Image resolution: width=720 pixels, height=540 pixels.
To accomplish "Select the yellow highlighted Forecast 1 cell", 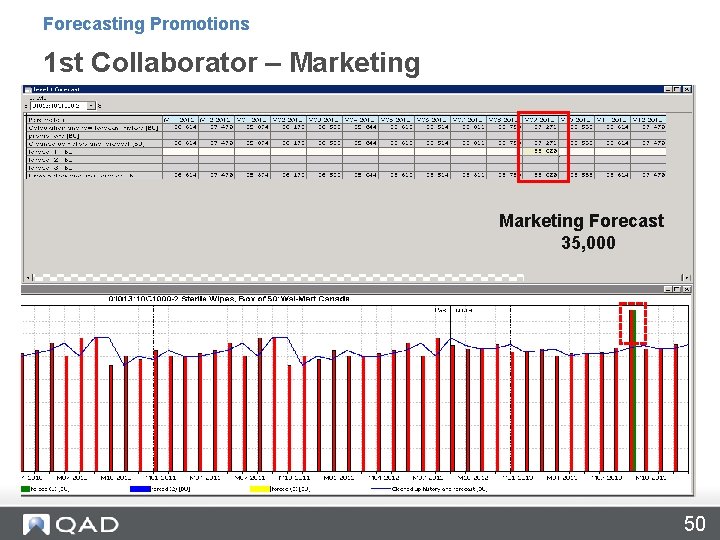I will [541, 152].
